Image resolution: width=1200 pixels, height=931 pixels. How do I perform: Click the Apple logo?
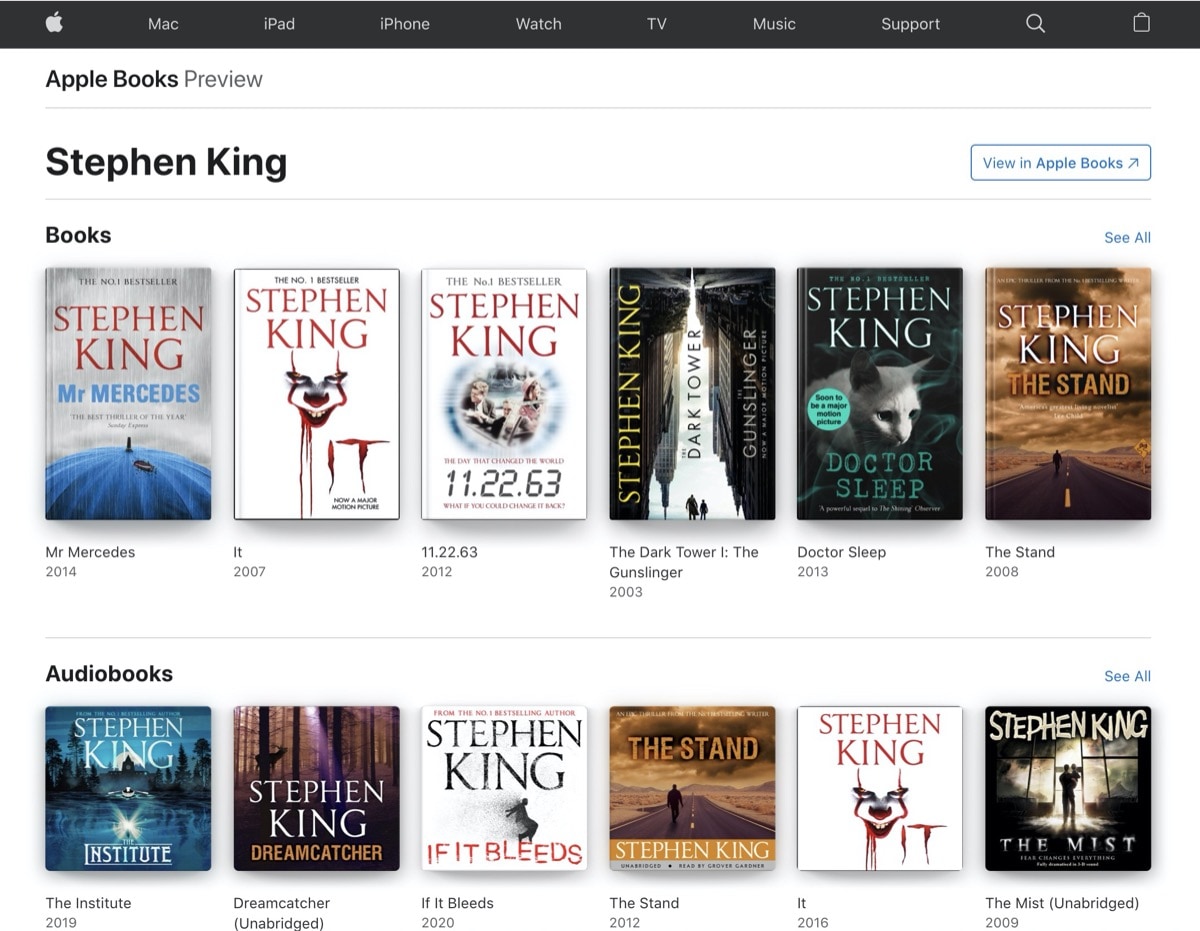coord(54,24)
